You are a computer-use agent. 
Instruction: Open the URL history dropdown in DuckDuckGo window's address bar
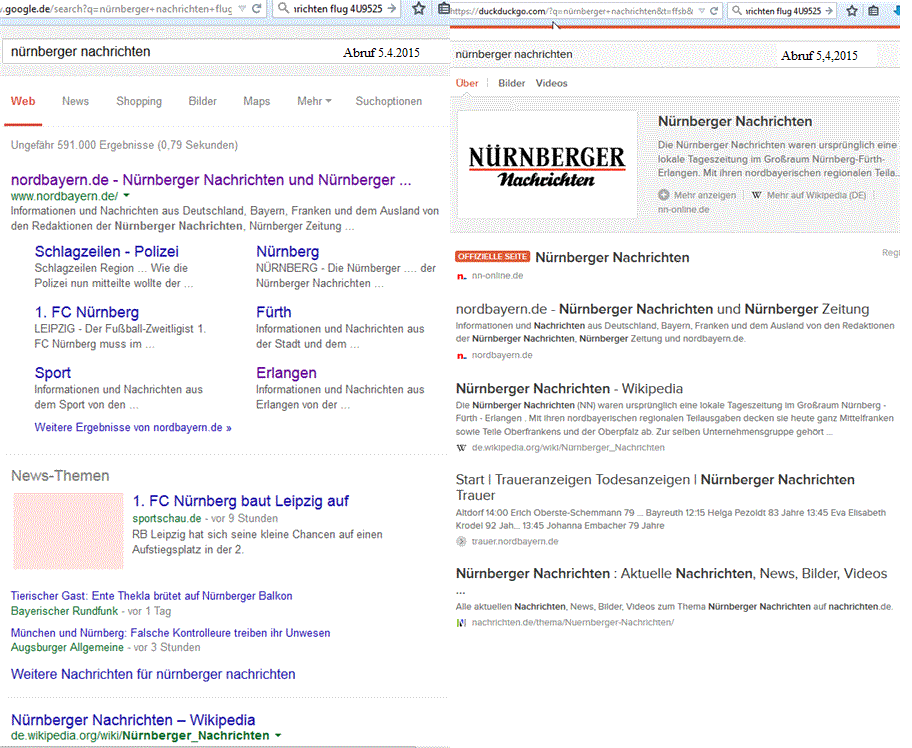pyautogui.click(x=701, y=11)
